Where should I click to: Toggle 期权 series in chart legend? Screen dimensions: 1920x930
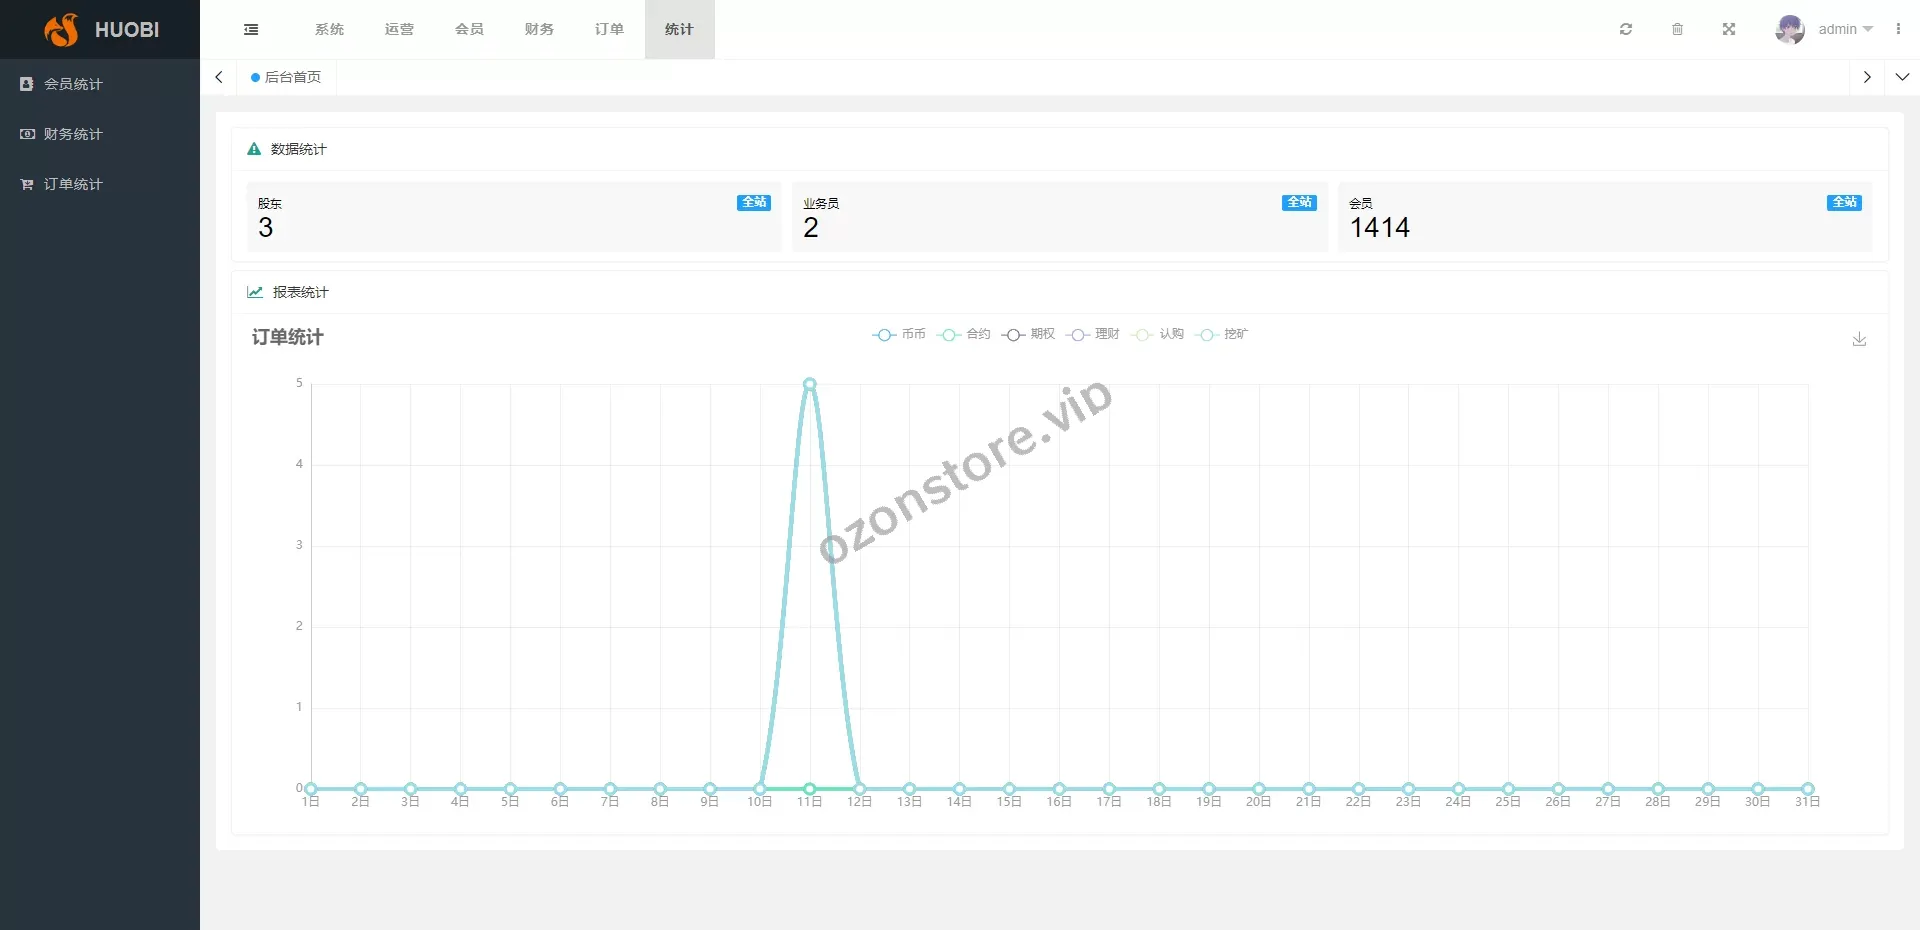pyautogui.click(x=1028, y=335)
